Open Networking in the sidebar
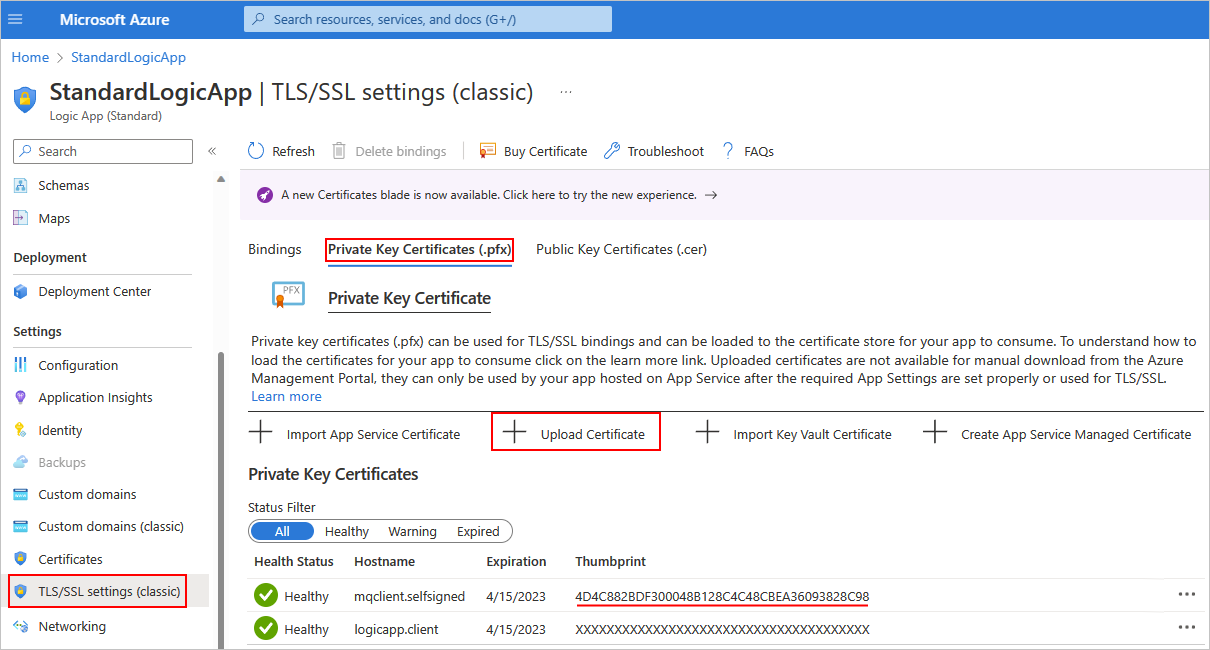 click(x=72, y=626)
